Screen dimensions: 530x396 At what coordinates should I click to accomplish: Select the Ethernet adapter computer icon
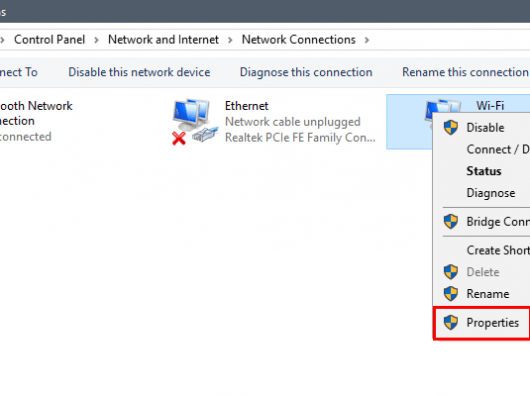point(194,122)
